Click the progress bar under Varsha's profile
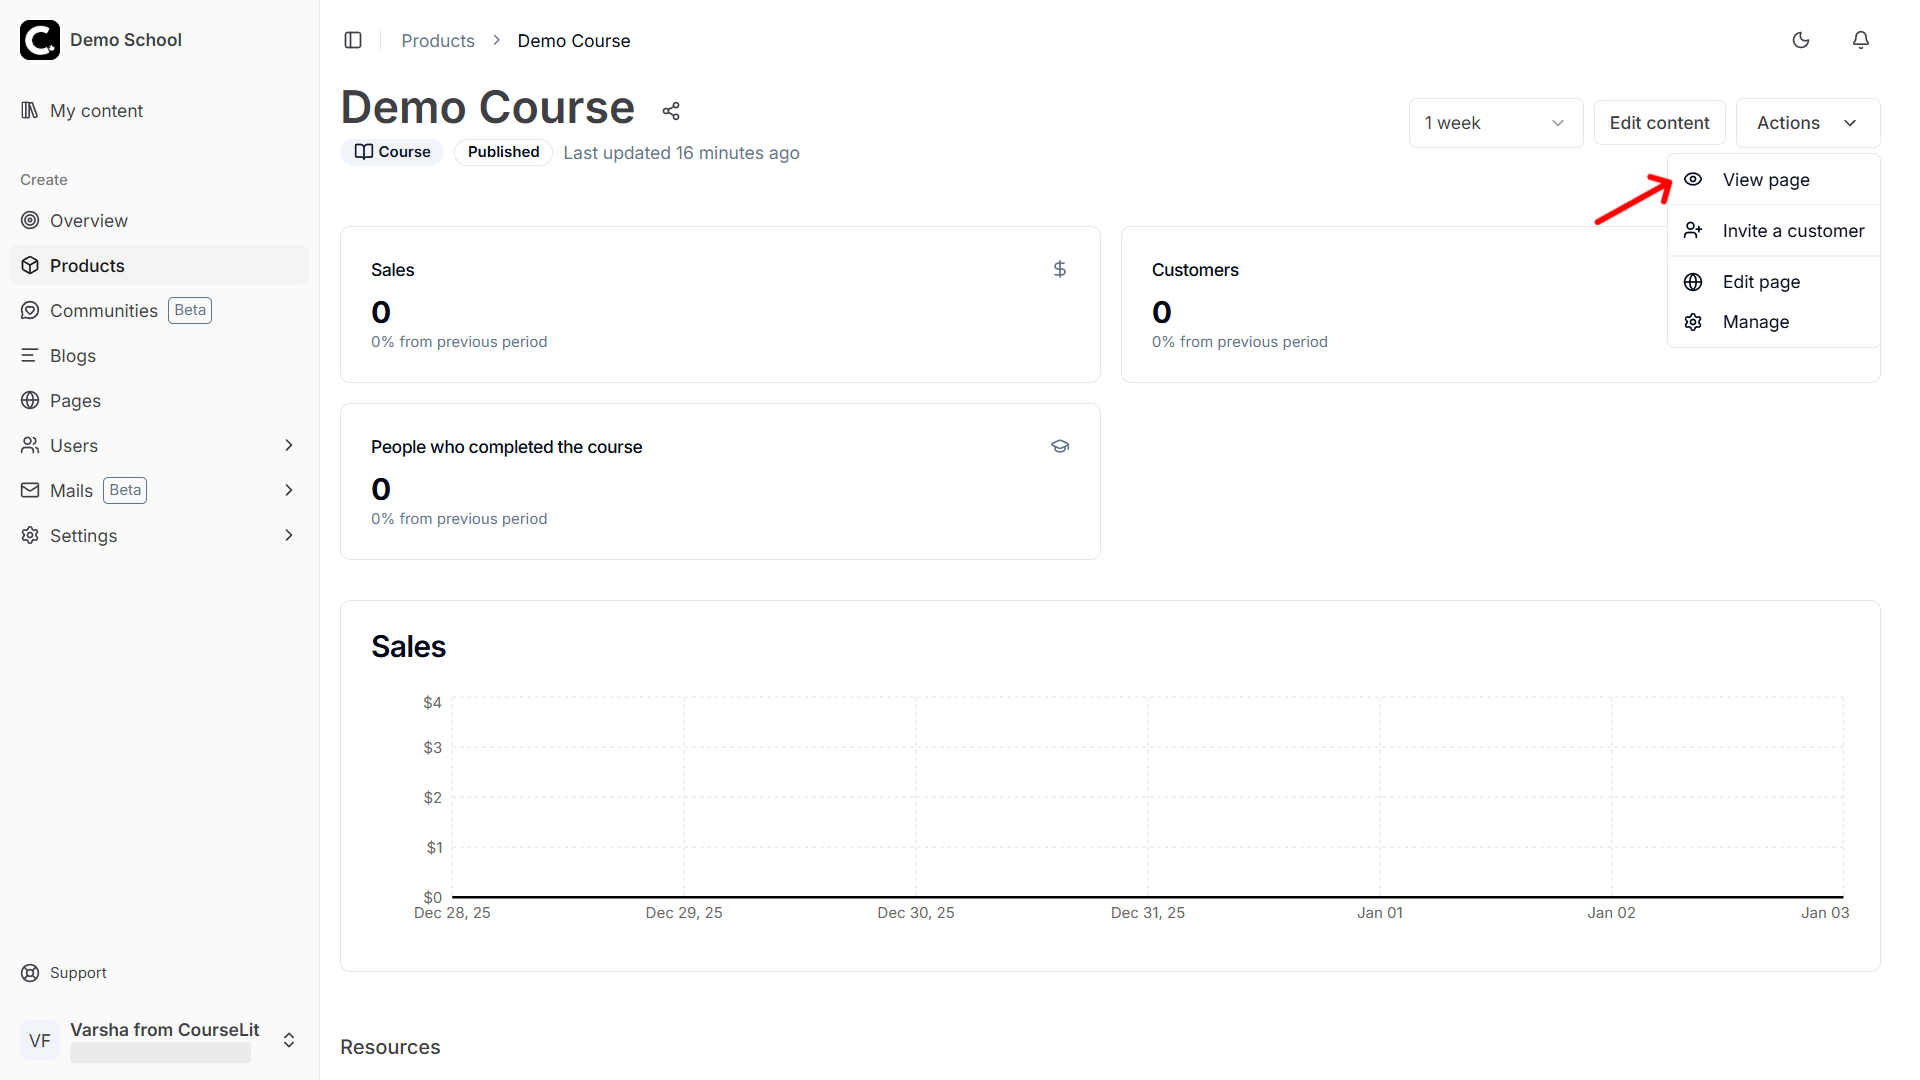The image size is (1920, 1080). [160, 1053]
